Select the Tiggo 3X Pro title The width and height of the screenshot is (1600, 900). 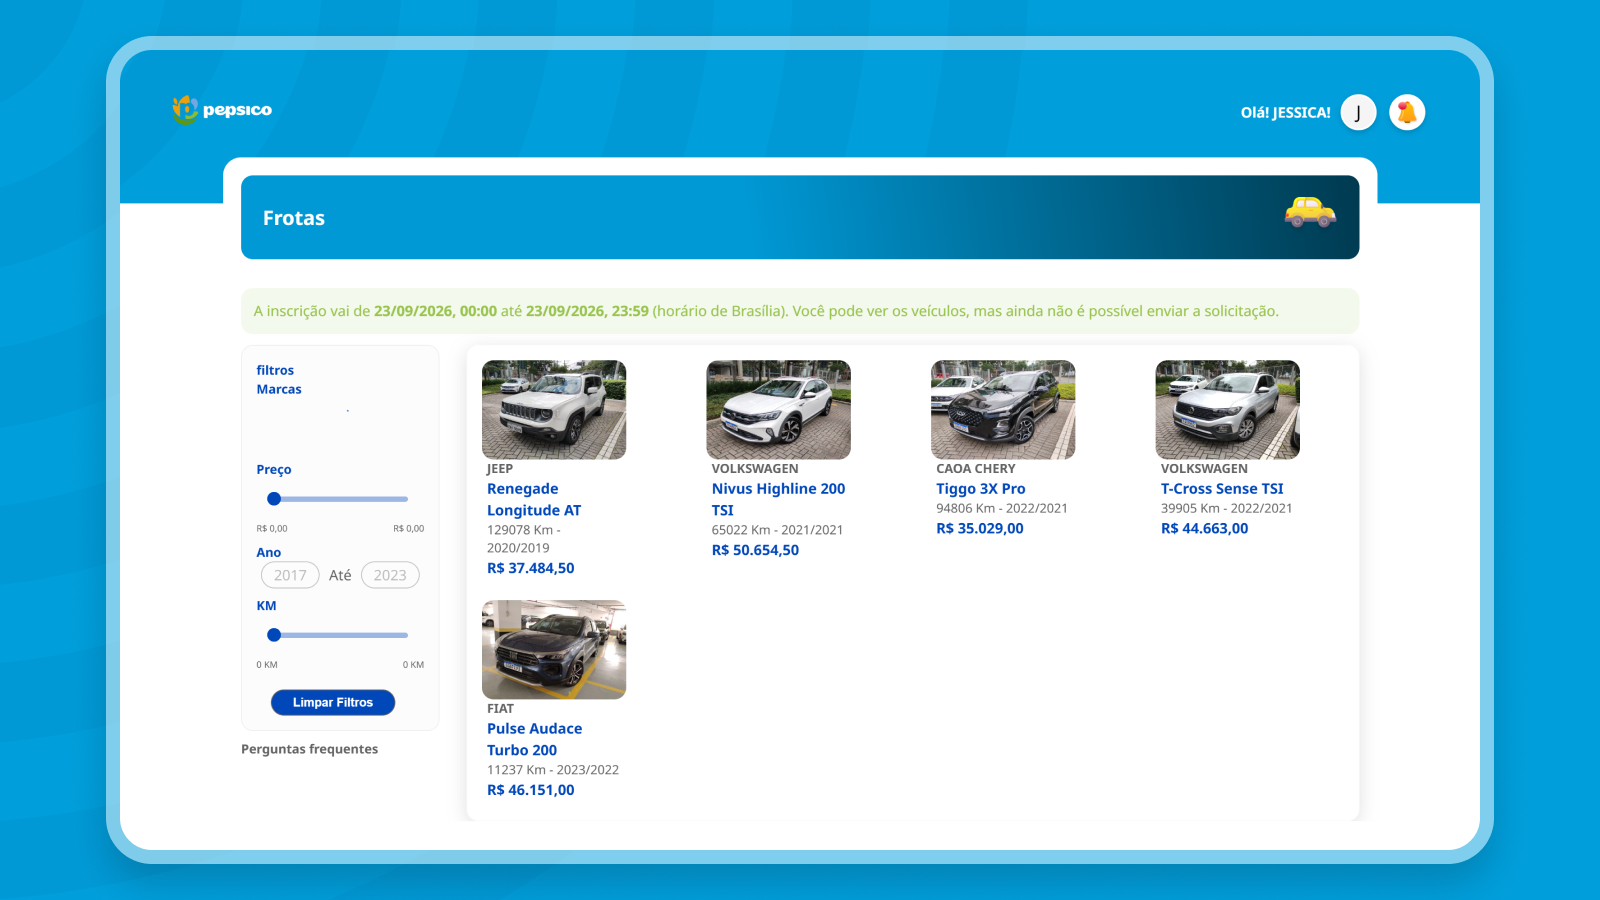coord(981,488)
